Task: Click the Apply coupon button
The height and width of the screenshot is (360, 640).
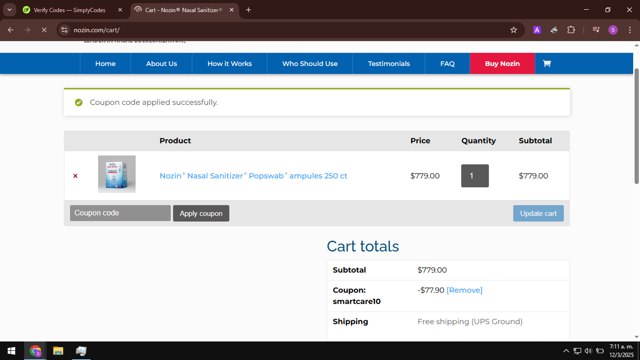Action: 201,213
